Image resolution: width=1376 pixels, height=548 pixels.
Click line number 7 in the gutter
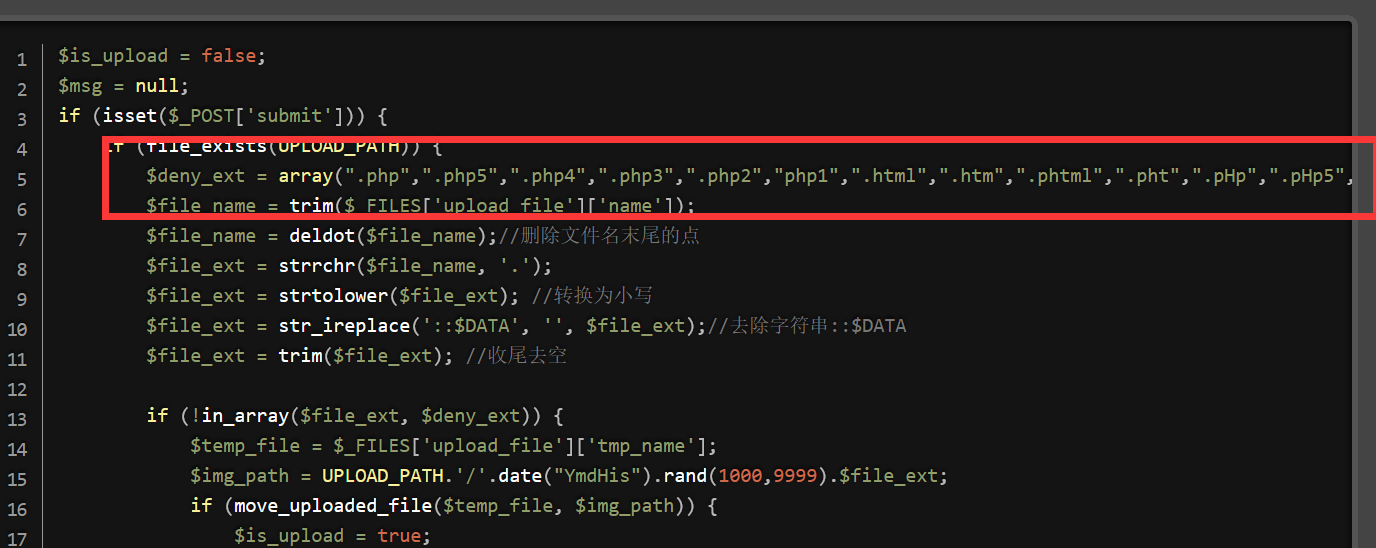22,238
